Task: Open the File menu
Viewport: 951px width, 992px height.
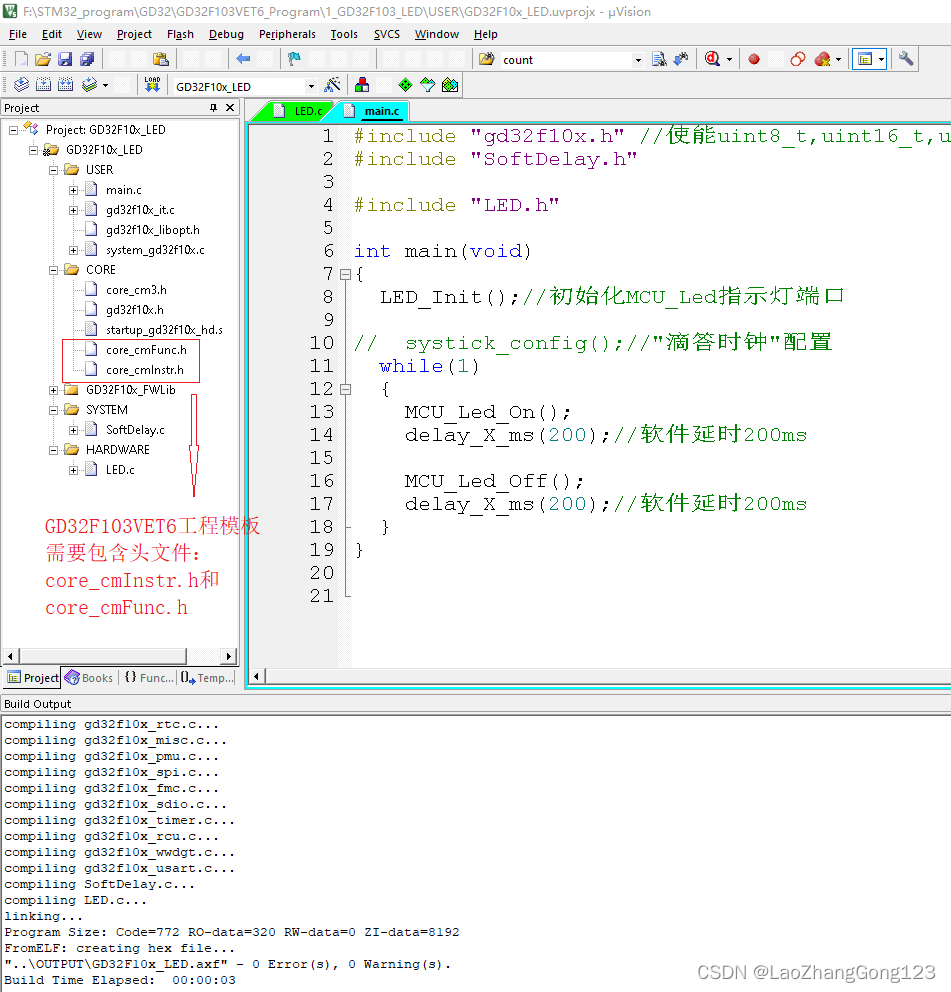Action: (x=18, y=34)
